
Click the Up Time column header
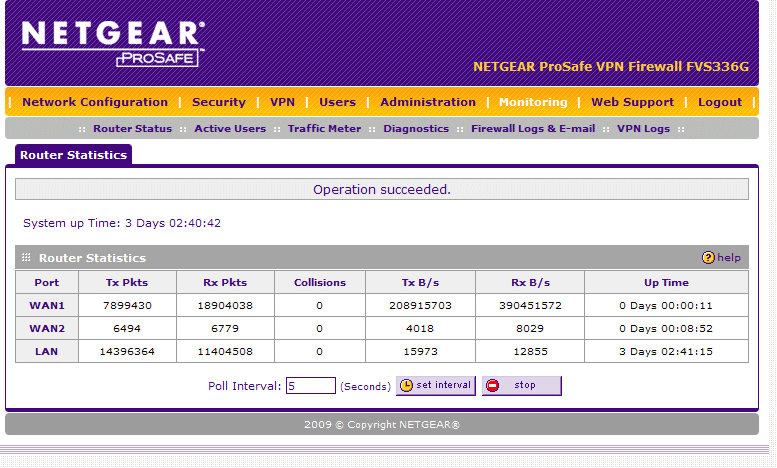click(666, 283)
